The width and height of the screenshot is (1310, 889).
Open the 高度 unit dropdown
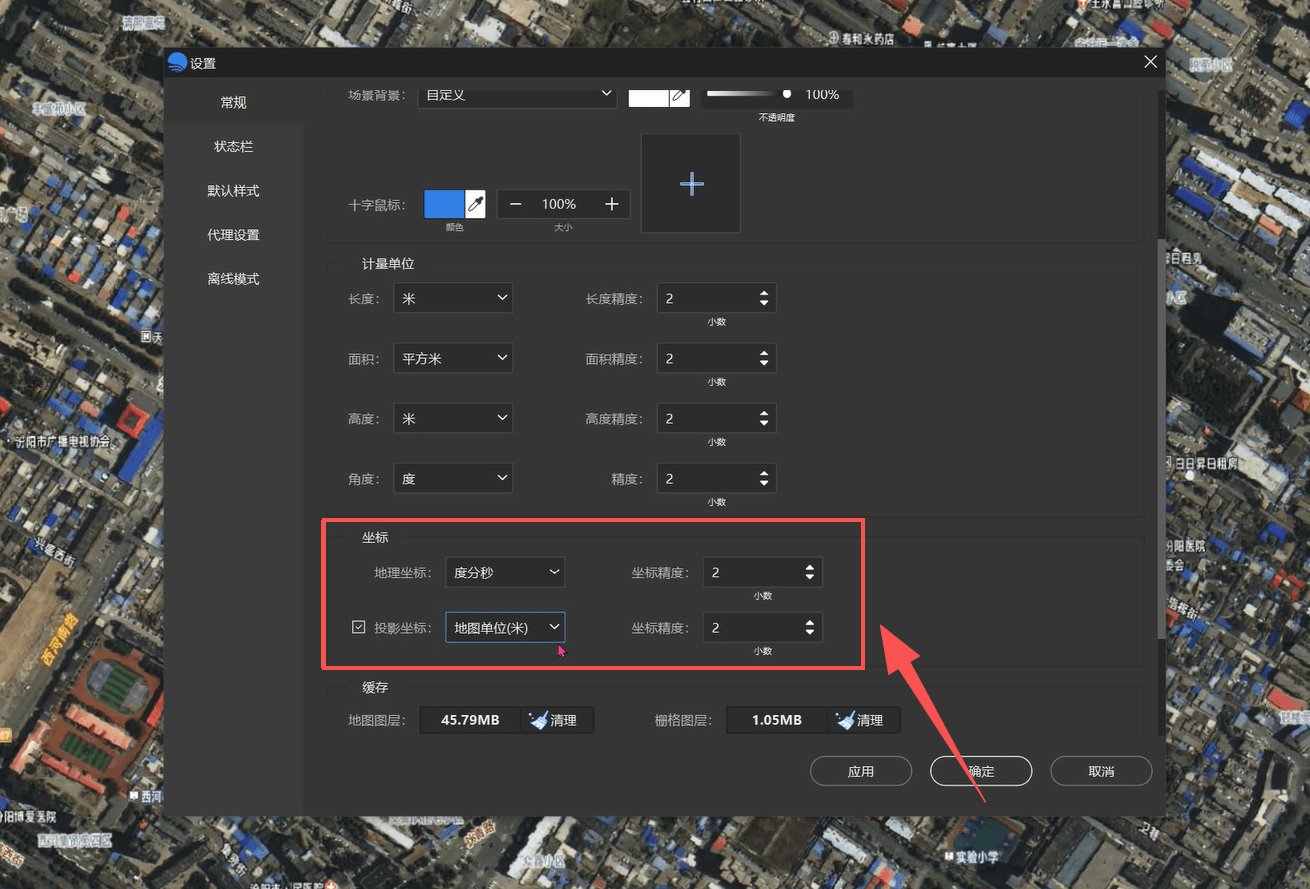[453, 418]
